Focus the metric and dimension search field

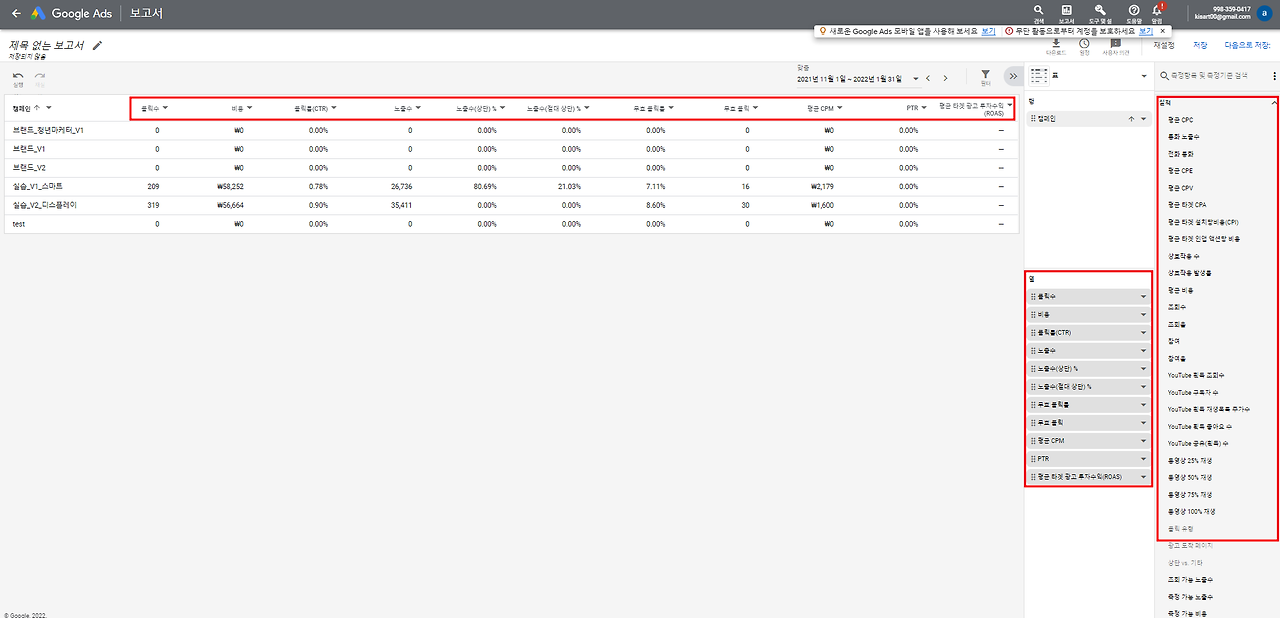(x=1213, y=76)
